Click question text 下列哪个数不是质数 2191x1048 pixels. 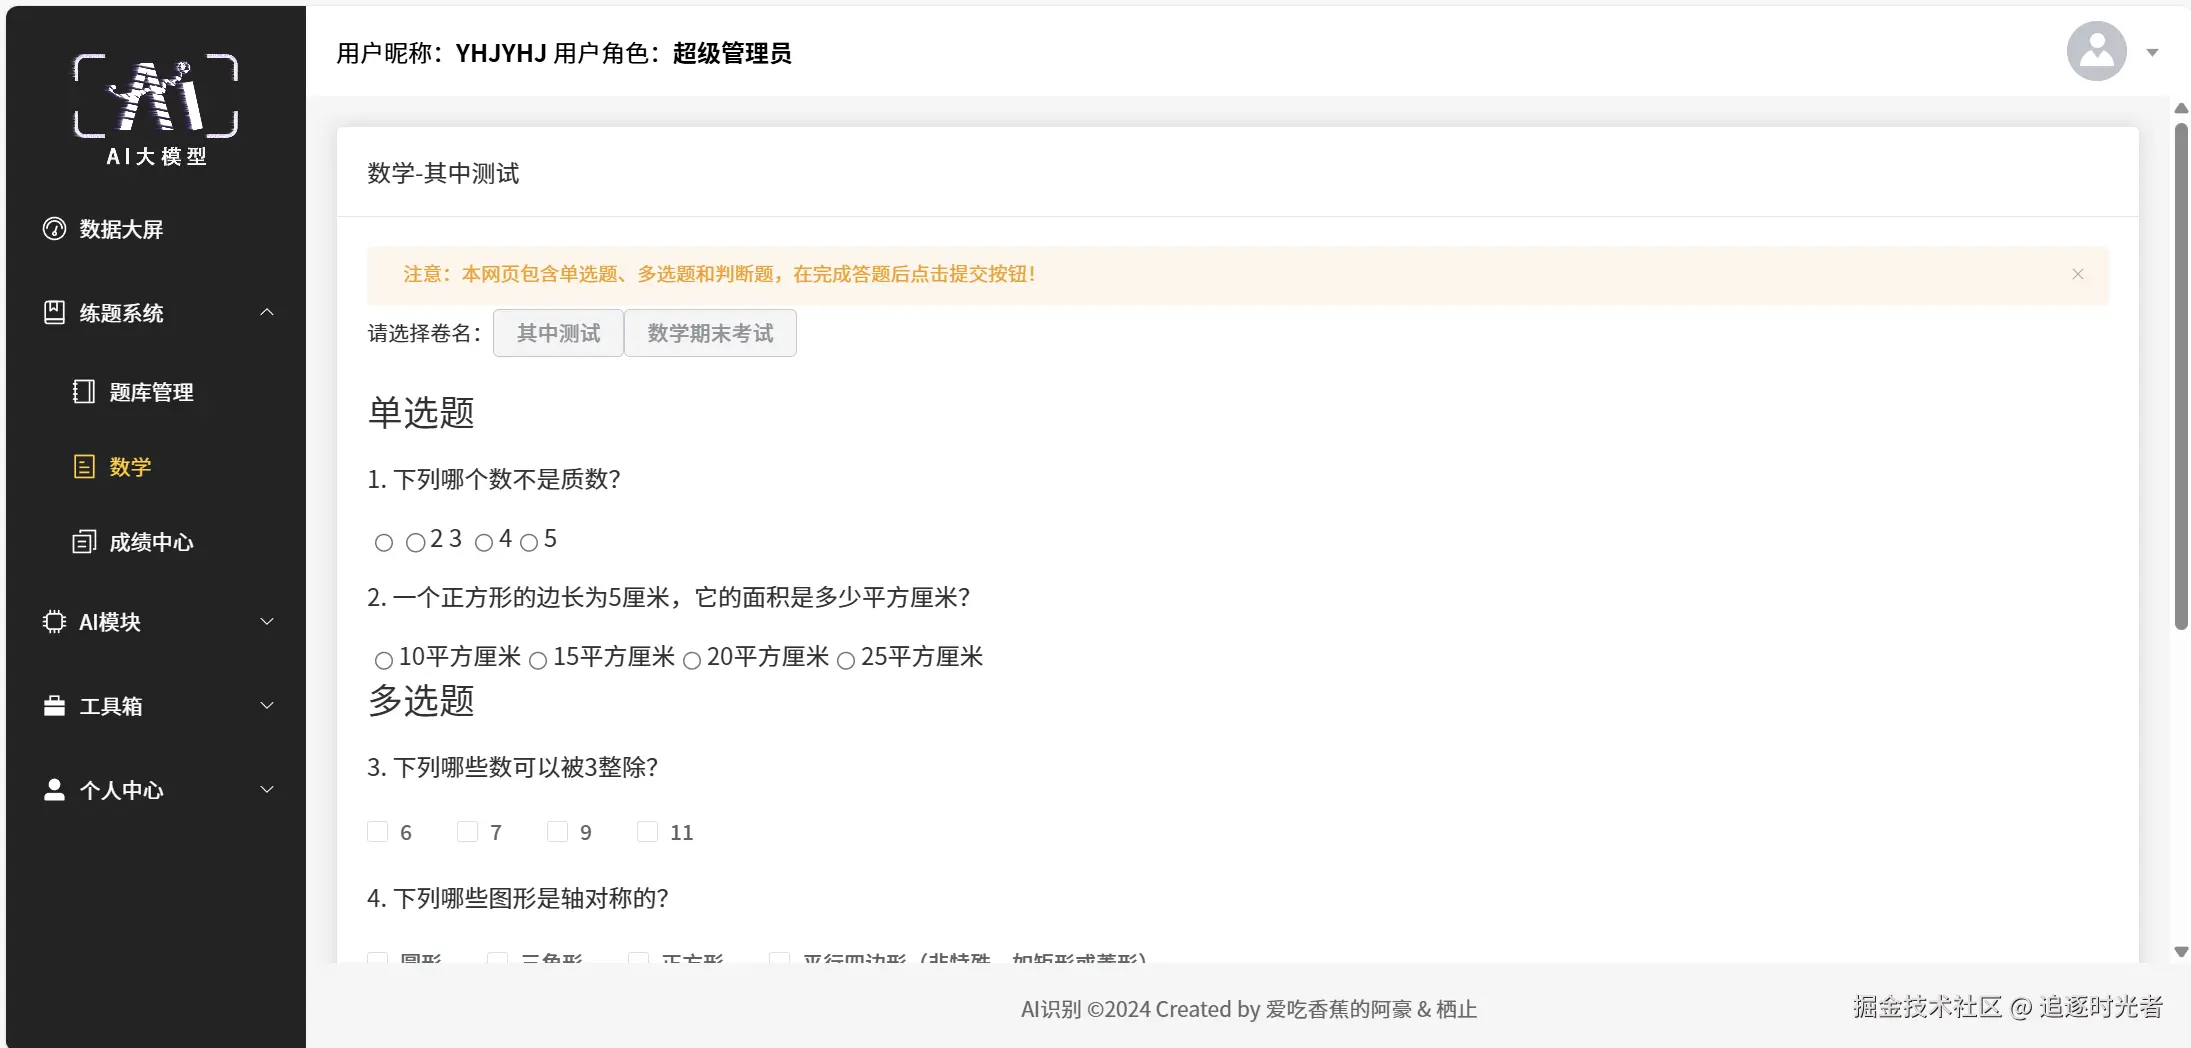(494, 479)
